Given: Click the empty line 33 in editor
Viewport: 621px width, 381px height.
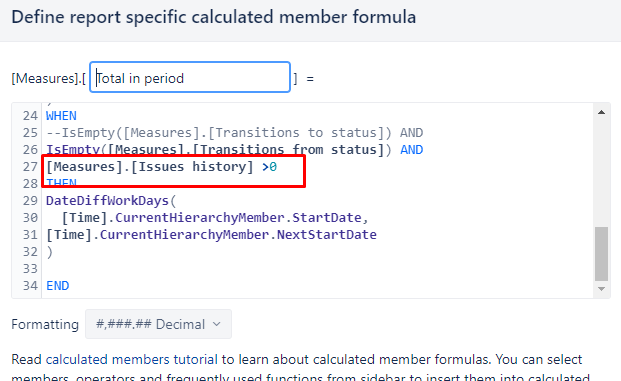Looking at the screenshot, I should pos(317,269).
